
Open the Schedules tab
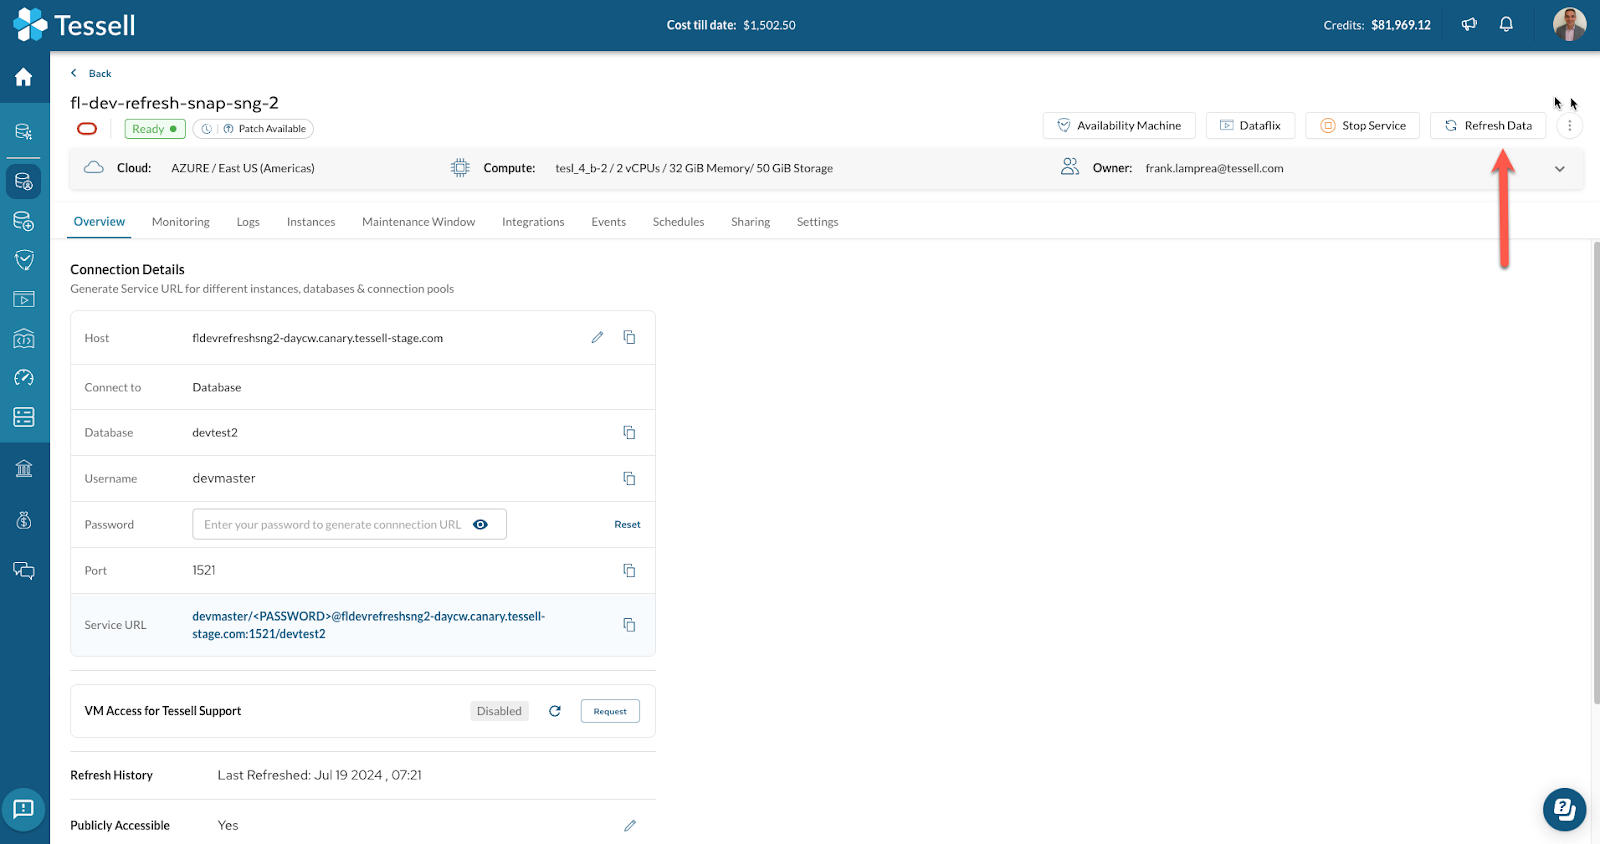[x=678, y=222]
